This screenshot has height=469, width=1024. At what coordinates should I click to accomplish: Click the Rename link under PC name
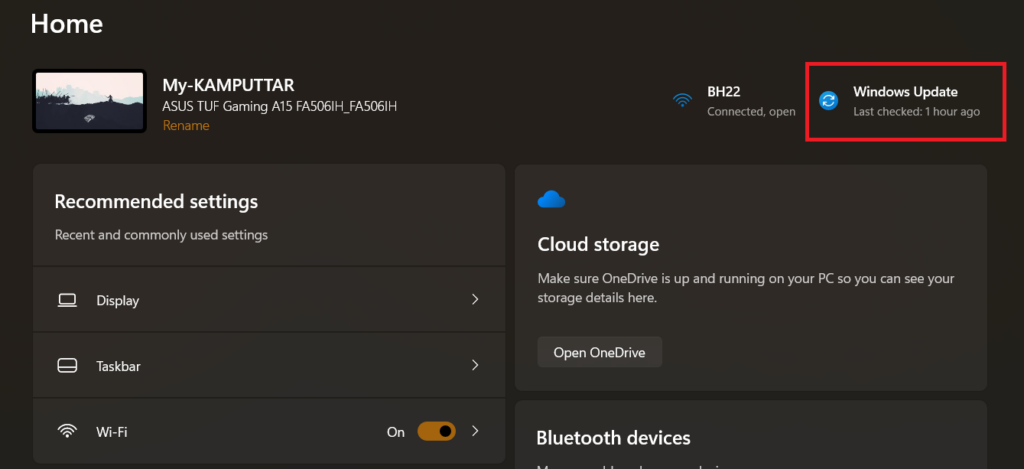click(x=186, y=126)
